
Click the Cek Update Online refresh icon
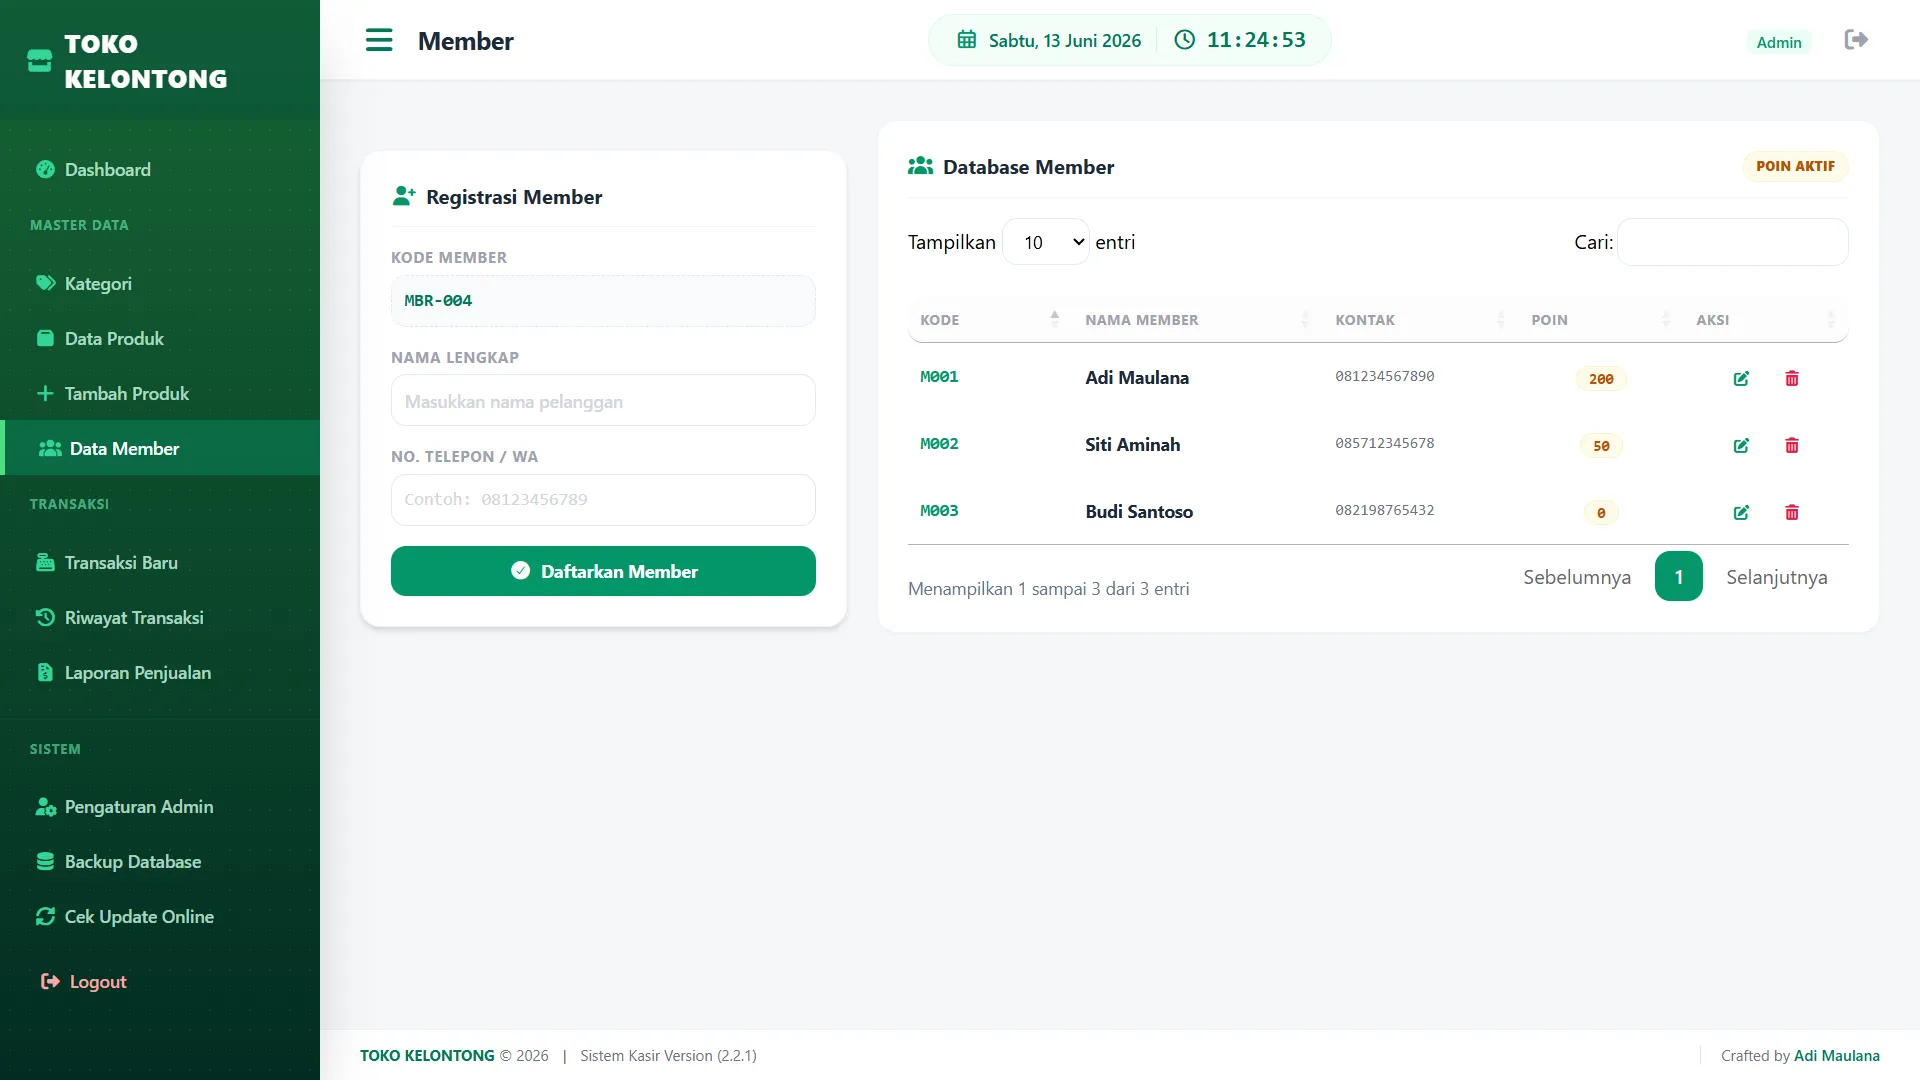pyautogui.click(x=45, y=916)
